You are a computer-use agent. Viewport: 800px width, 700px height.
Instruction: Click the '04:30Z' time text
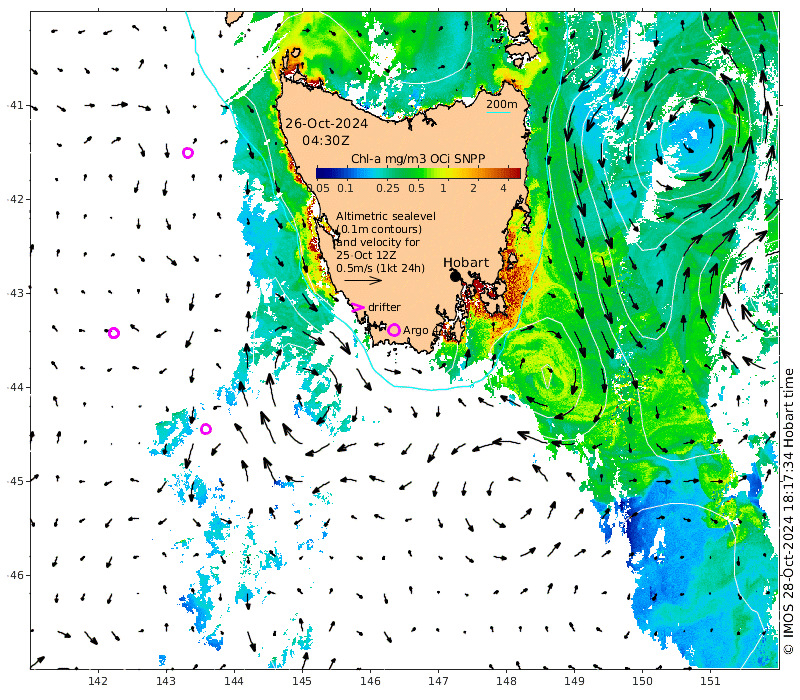point(326,141)
